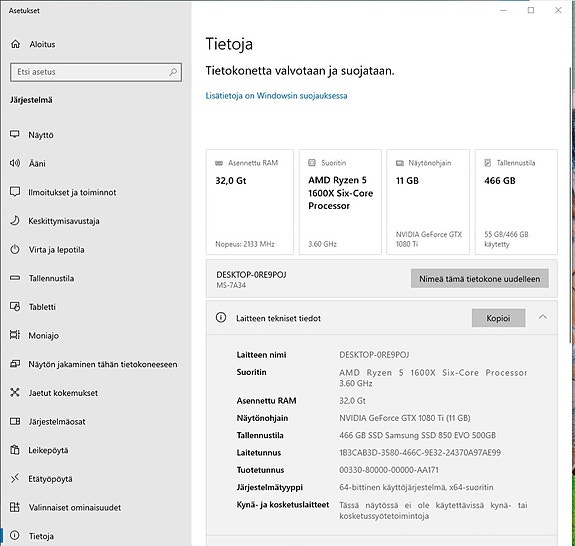Click the Jaetut kokemukset icon
This screenshot has height=546, width=575.
(x=15, y=392)
